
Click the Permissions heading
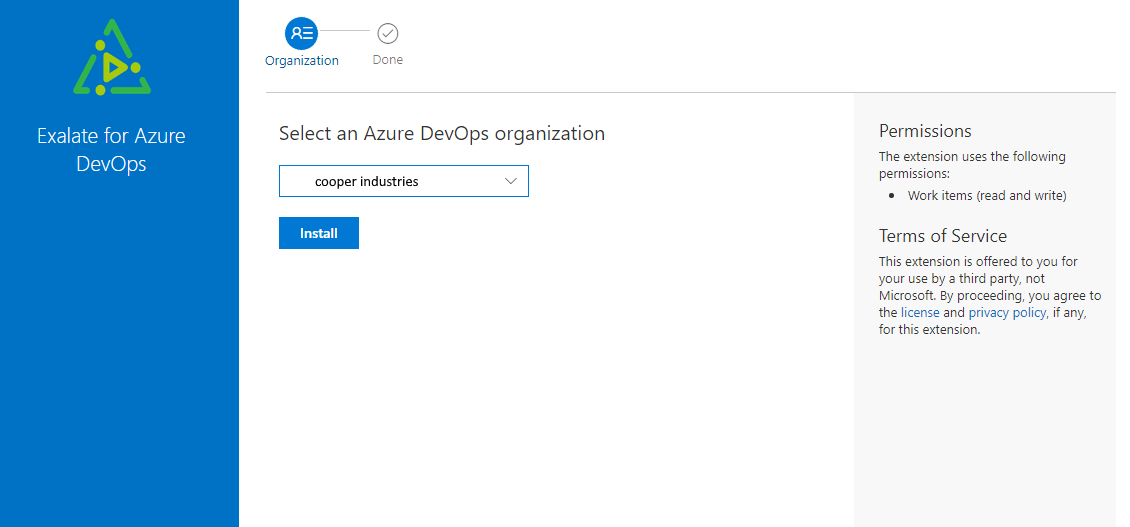[925, 131]
